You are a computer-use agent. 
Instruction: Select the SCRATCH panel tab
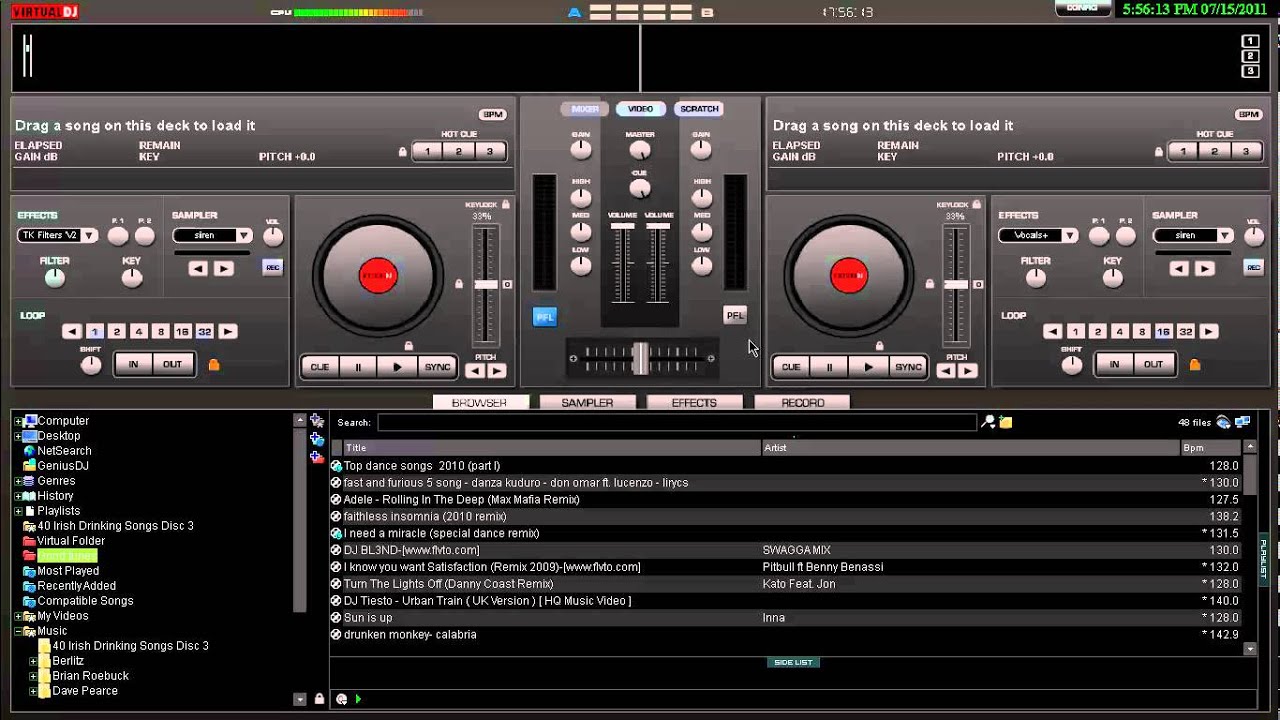click(x=699, y=109)
